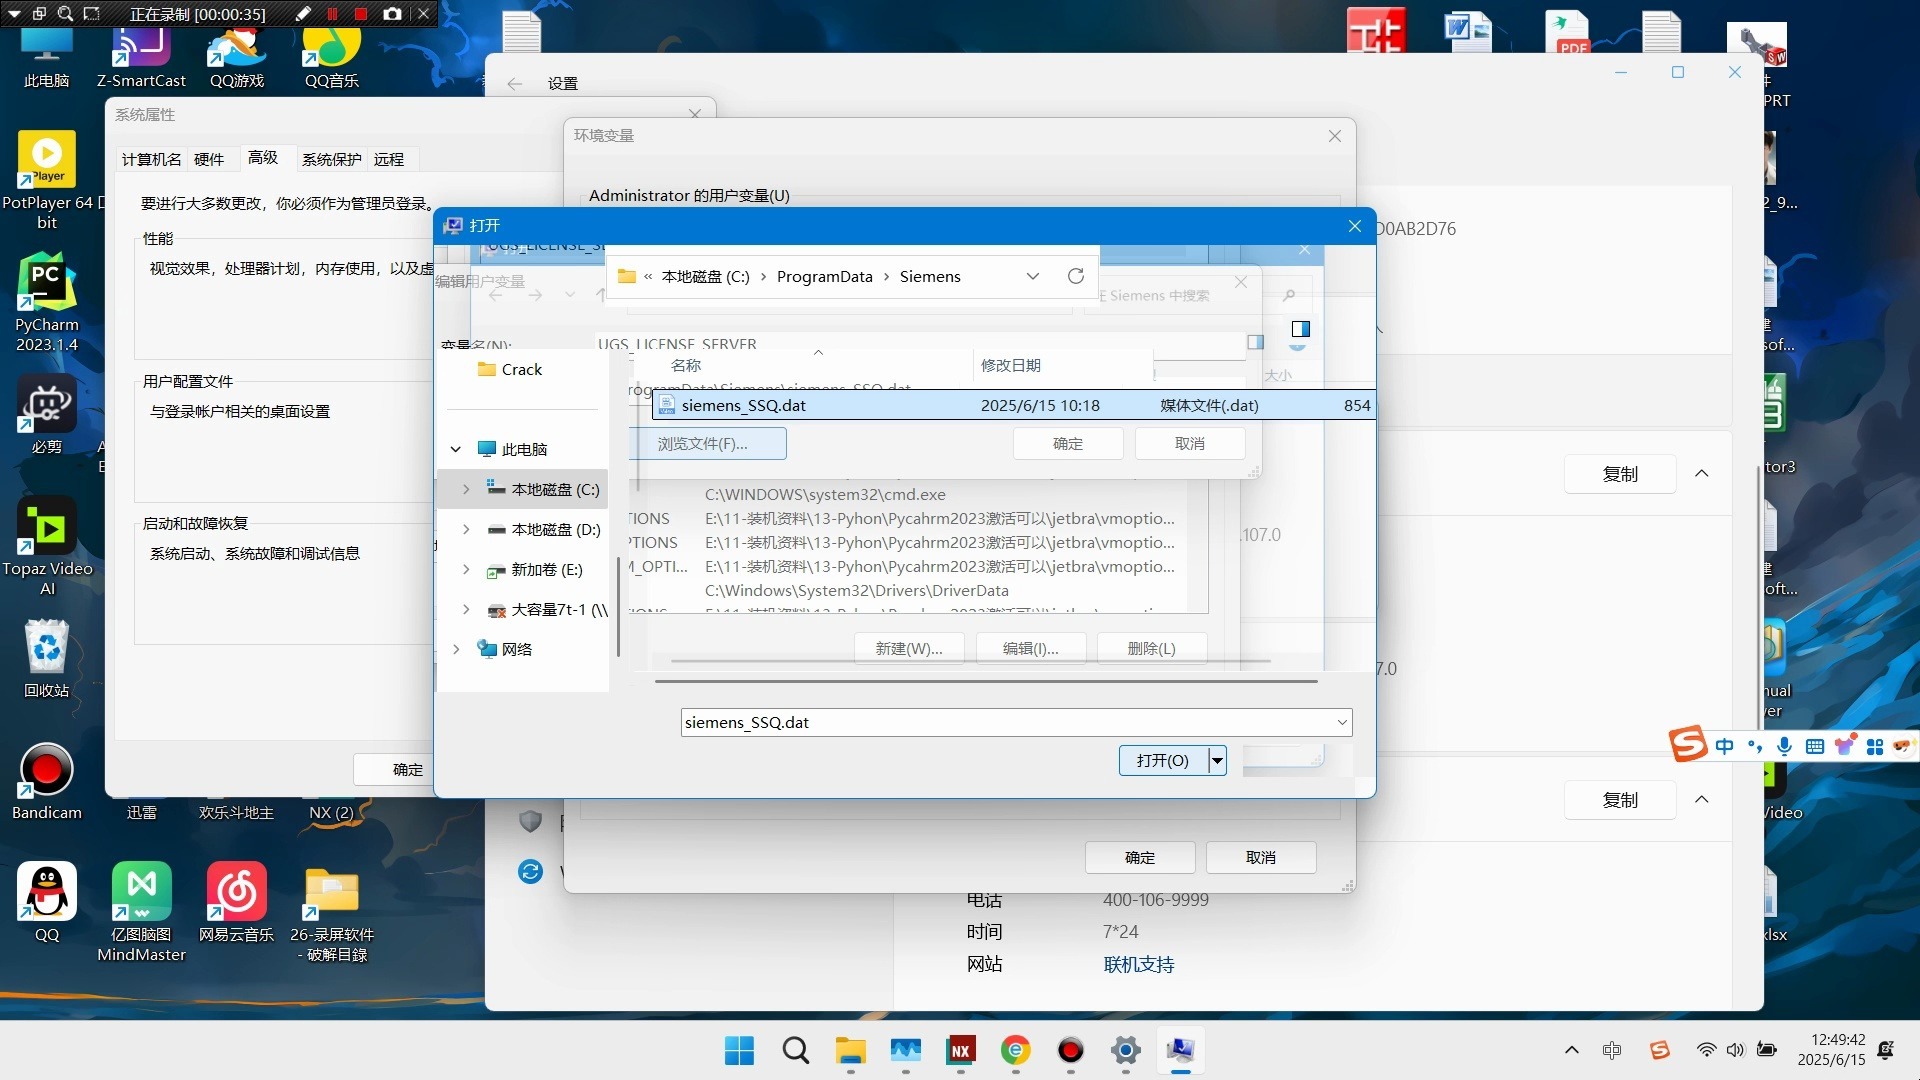1920x1080 pixels.
Task: Open the 远程 tab
Action: [389, 159]
